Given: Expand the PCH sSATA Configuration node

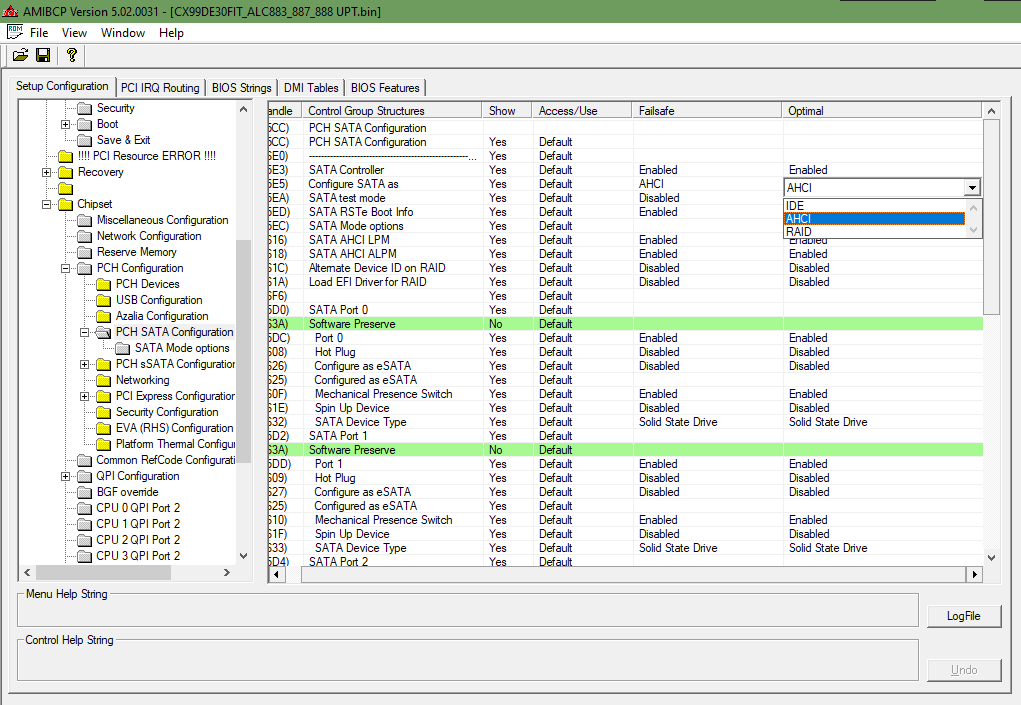Looking at the screenshot, I should (85, 365).
